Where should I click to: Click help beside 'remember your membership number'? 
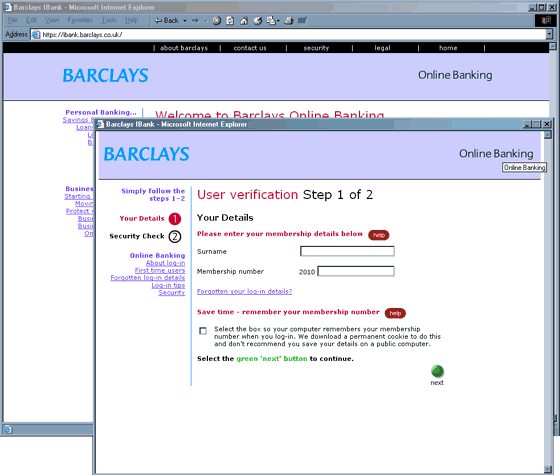pyautogui.click(x=395, y=313)
